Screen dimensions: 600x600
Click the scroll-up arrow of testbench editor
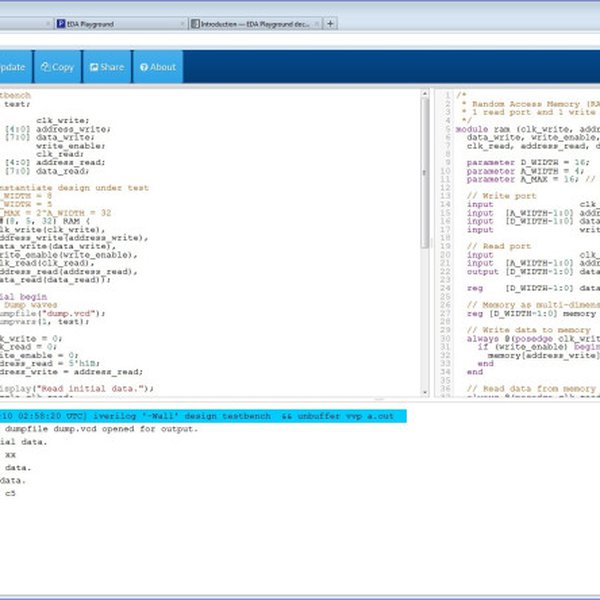click(425, 94)
